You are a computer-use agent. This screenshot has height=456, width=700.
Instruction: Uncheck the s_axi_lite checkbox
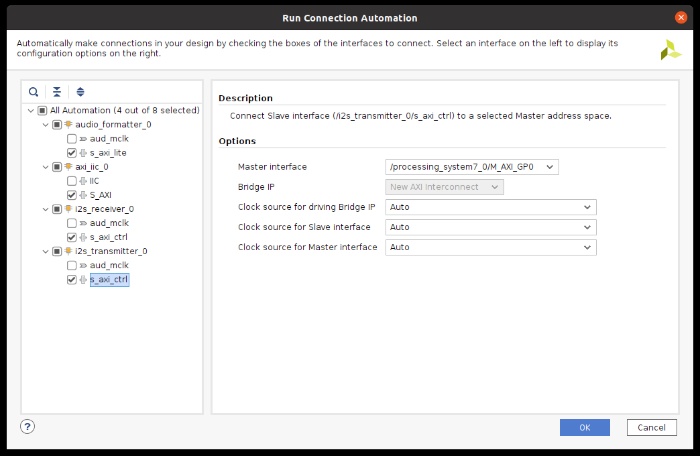pos(71,153)
